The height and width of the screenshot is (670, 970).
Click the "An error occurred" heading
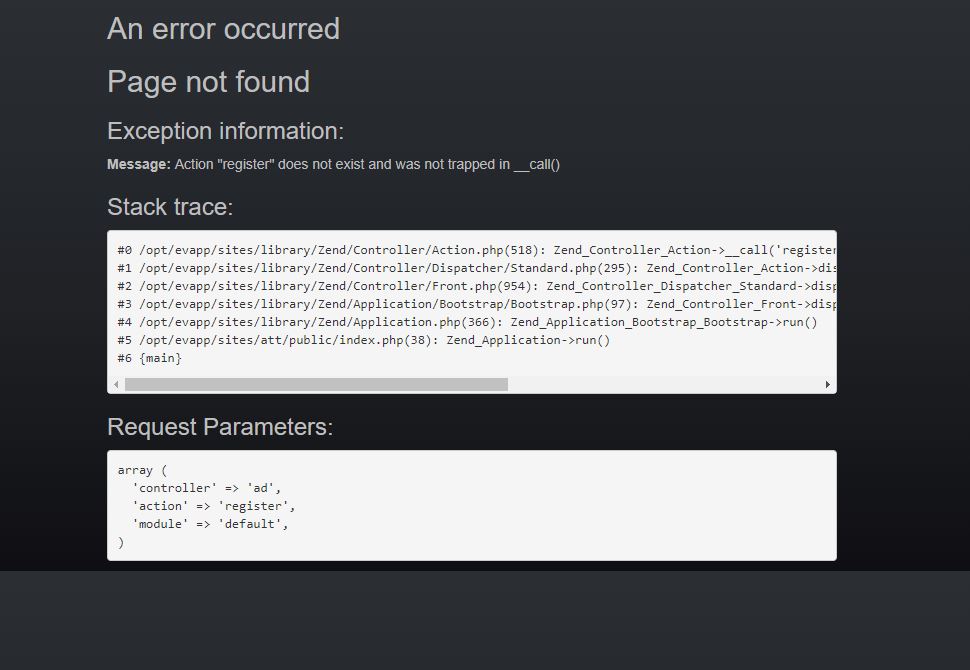pyautogui.click(x=223, y=29)
